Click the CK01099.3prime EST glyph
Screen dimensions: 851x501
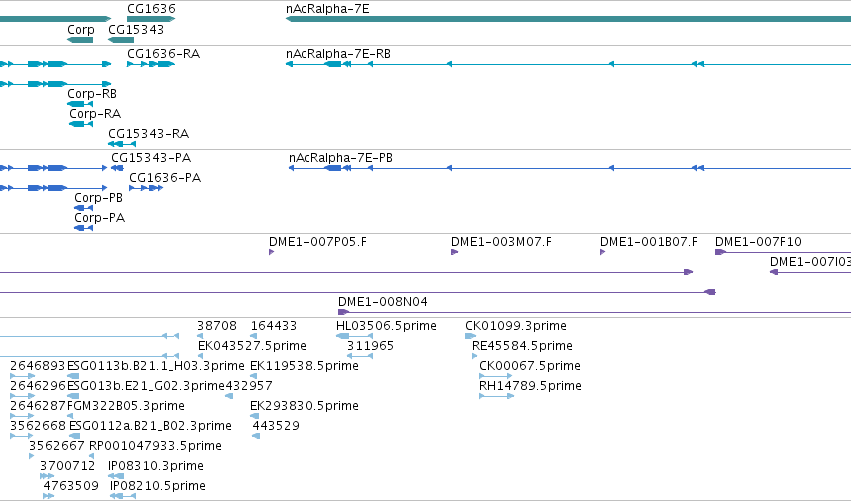pos(470,336)
